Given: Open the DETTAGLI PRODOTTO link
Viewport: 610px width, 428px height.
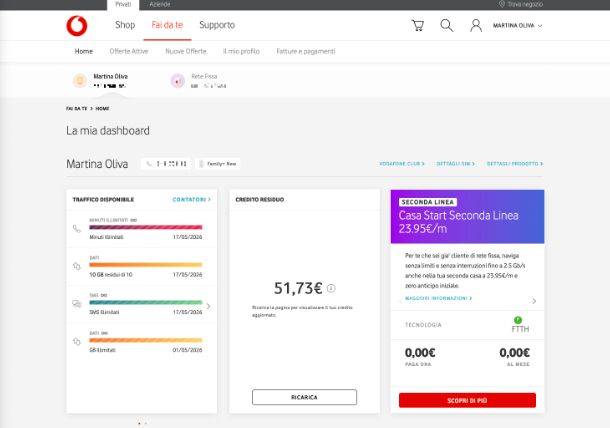Looking at the screenshot, I should click(515, 164).
